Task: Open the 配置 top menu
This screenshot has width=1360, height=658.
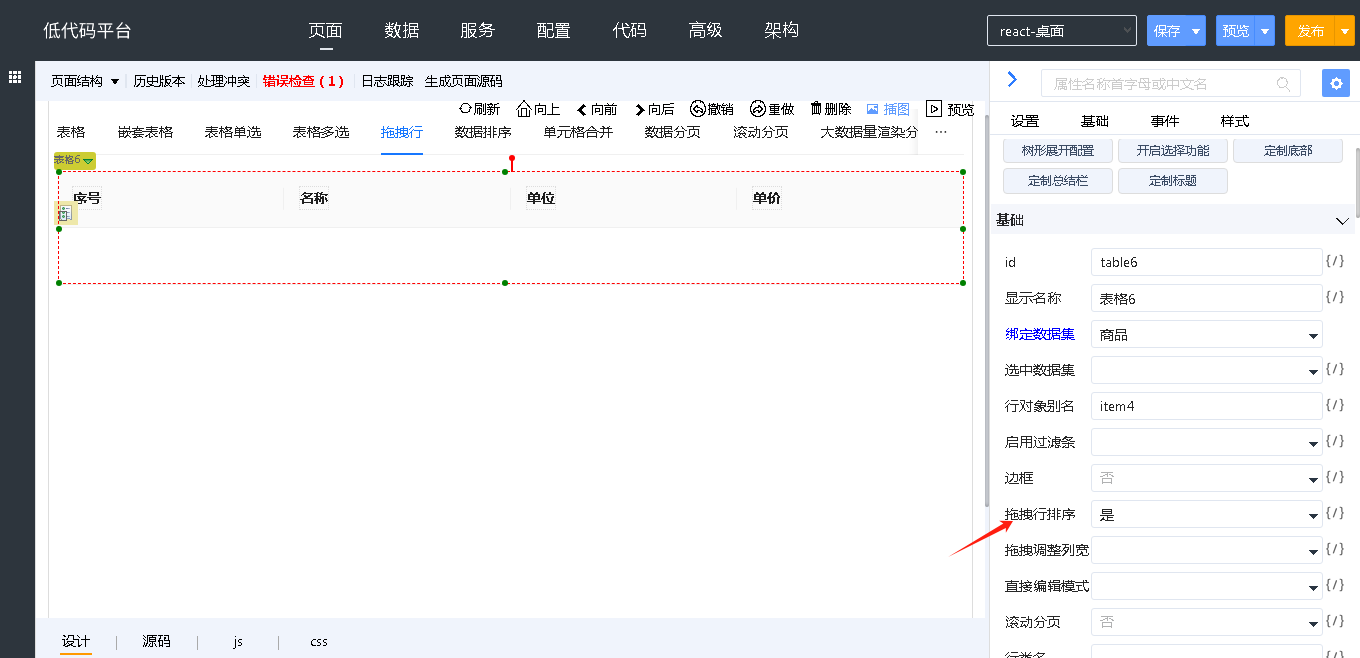Action: 554,30
